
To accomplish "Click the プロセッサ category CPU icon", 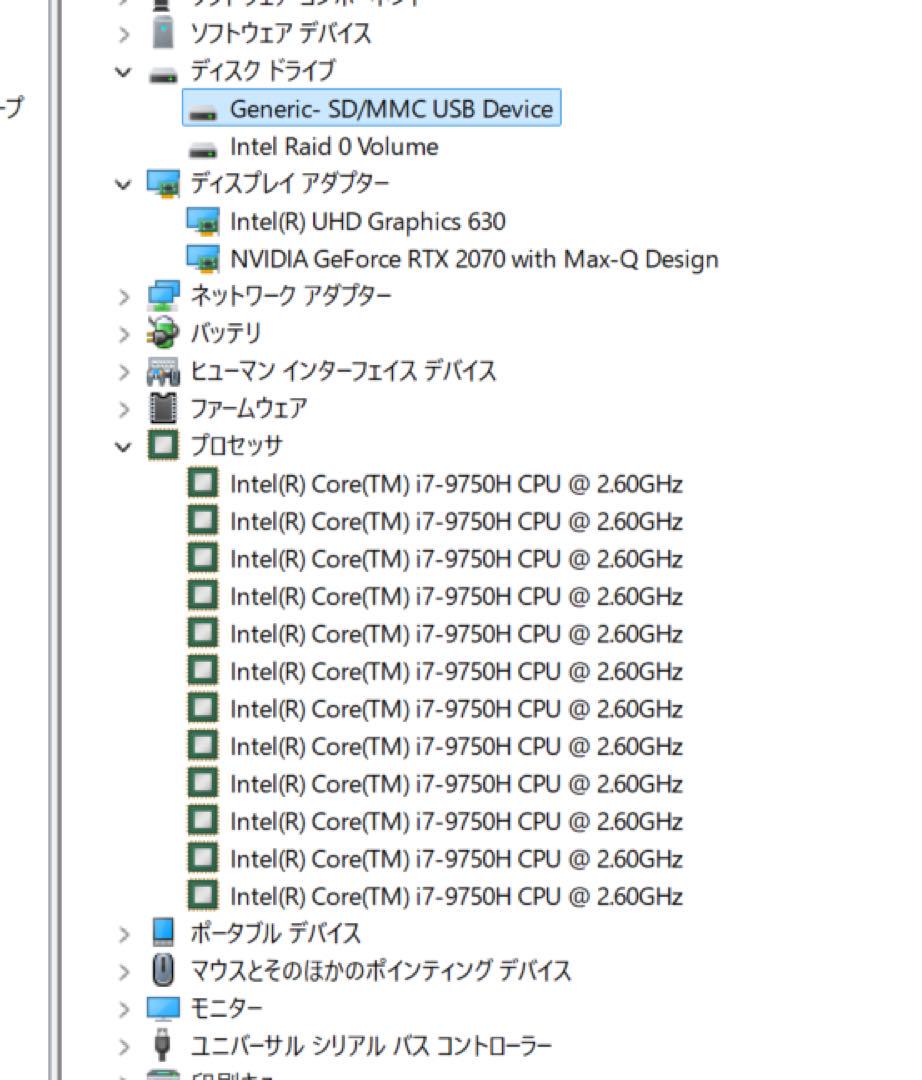I will pyautogui.click(x=163, y=445).
